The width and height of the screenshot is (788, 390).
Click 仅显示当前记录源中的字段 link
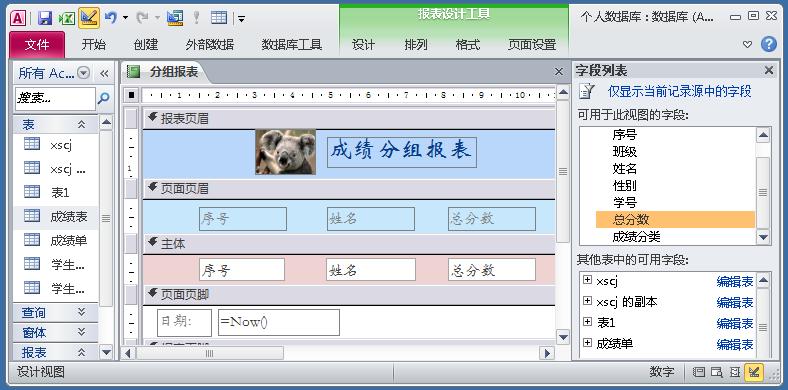pyautogui.click(x=679, y=91)
